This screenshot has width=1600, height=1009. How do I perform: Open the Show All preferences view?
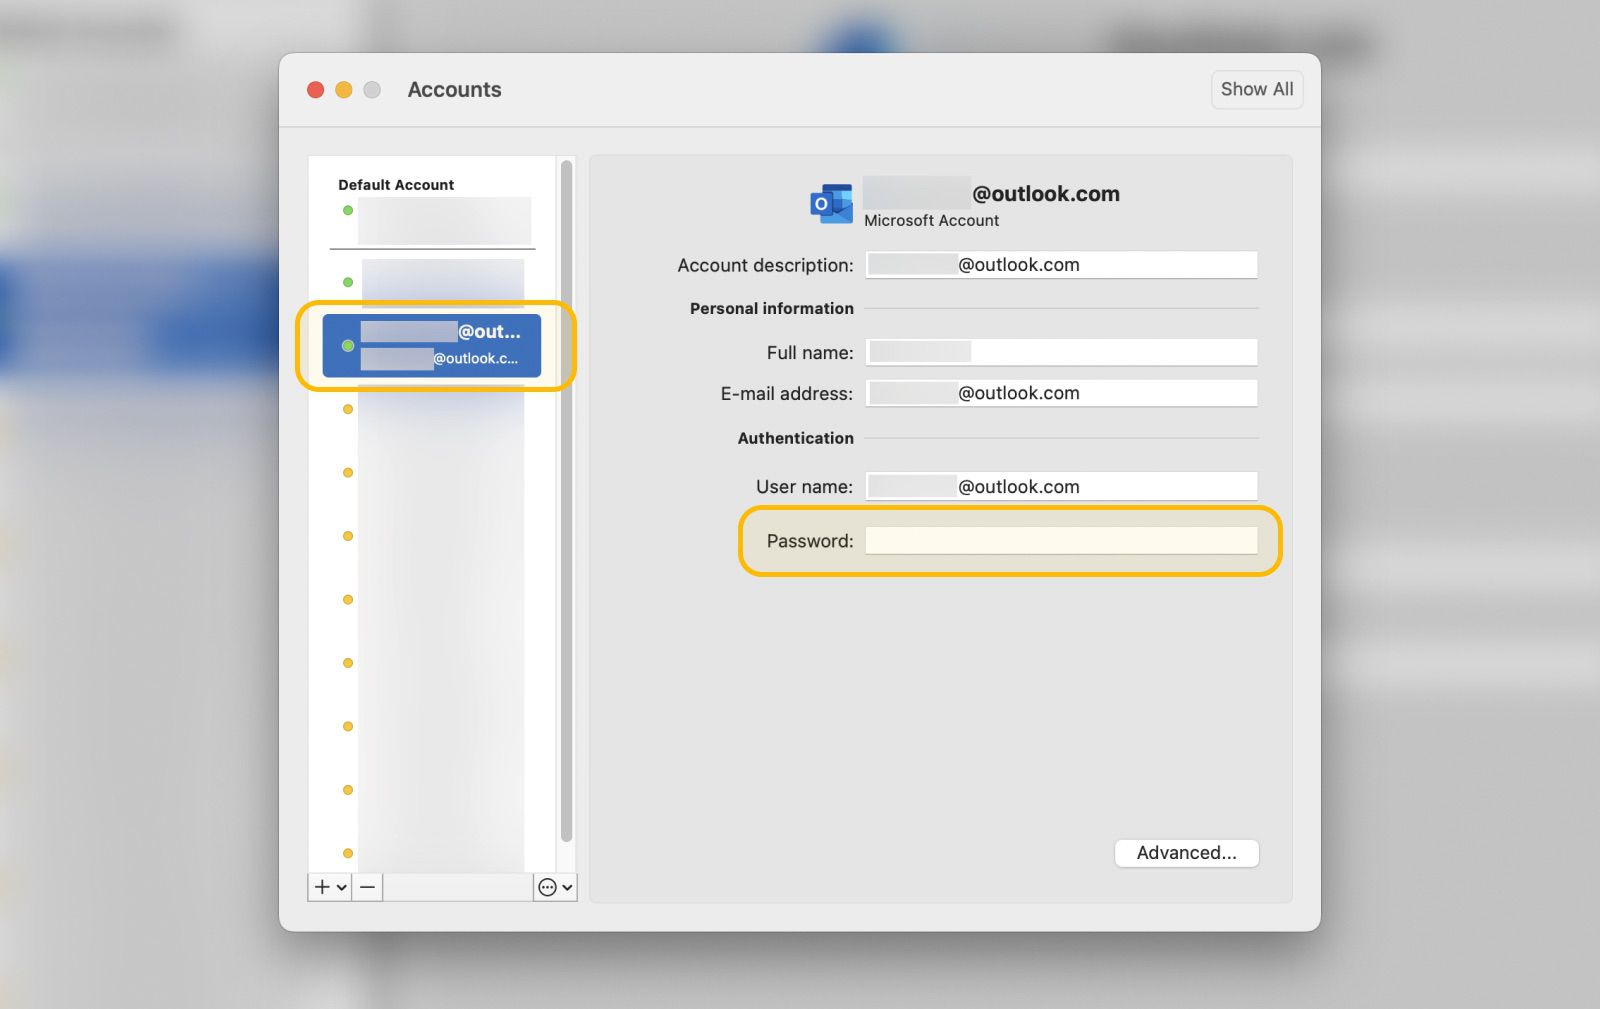[x=1256, y=89]
